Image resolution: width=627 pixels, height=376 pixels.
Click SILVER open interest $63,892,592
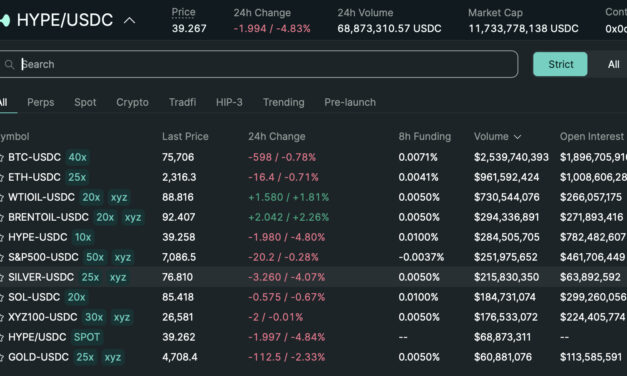[590, 277]
